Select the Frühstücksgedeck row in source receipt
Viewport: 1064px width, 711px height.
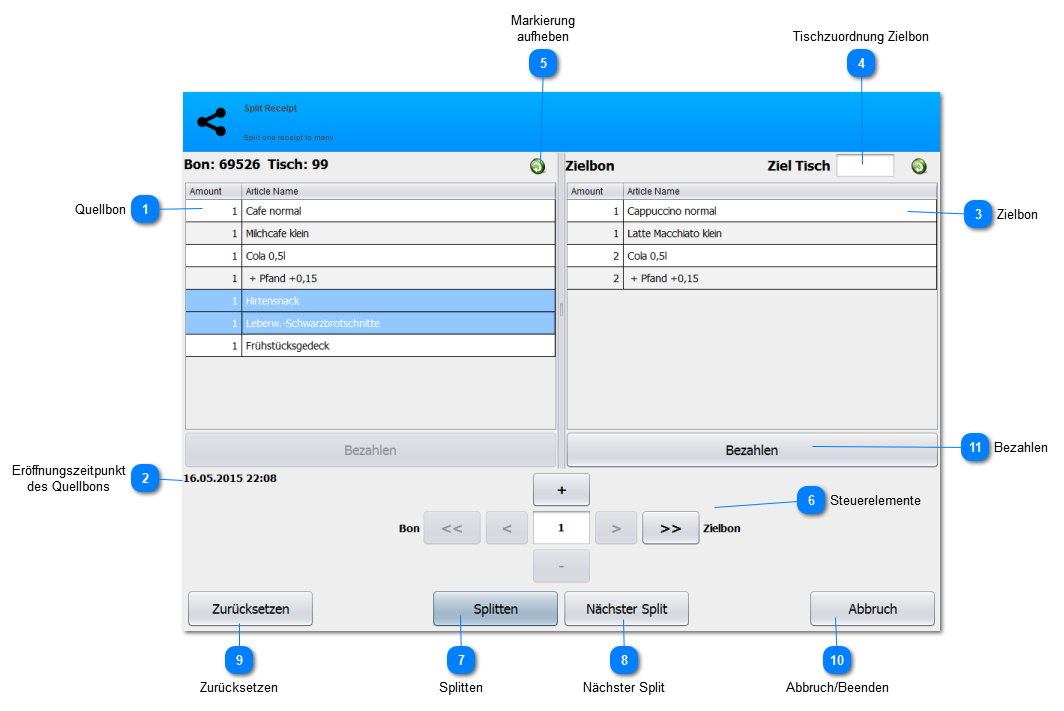370,346
